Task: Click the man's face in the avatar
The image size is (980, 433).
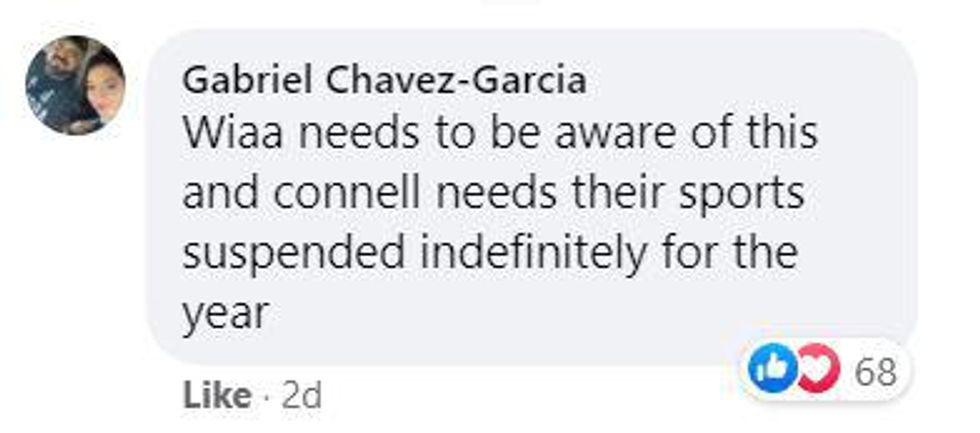Action: pyautogui.click(x=58, y=72)
